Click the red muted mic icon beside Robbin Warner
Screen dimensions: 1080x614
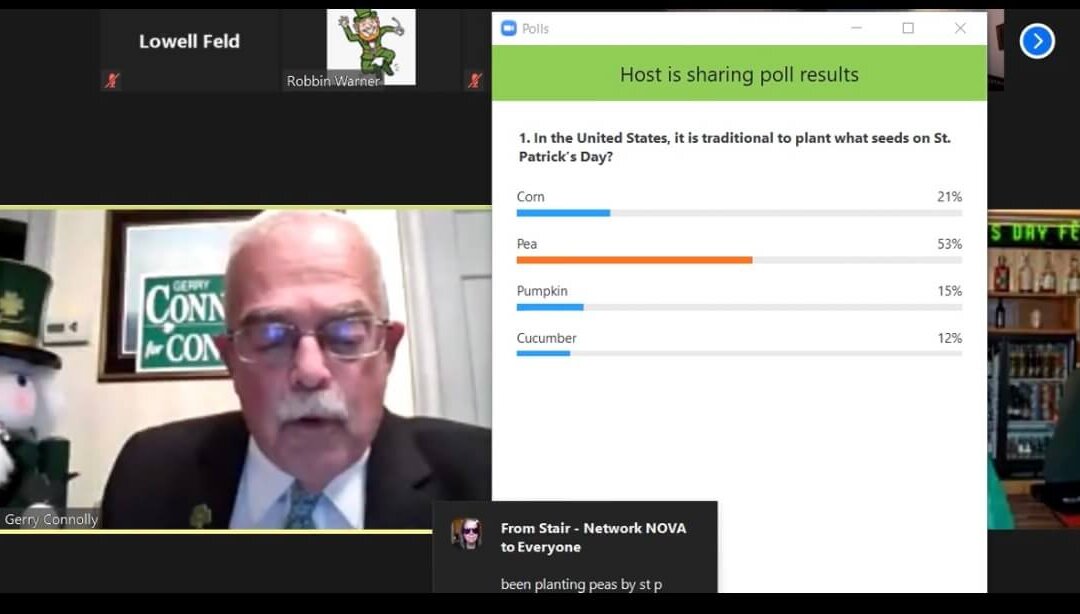click(474, 81)
